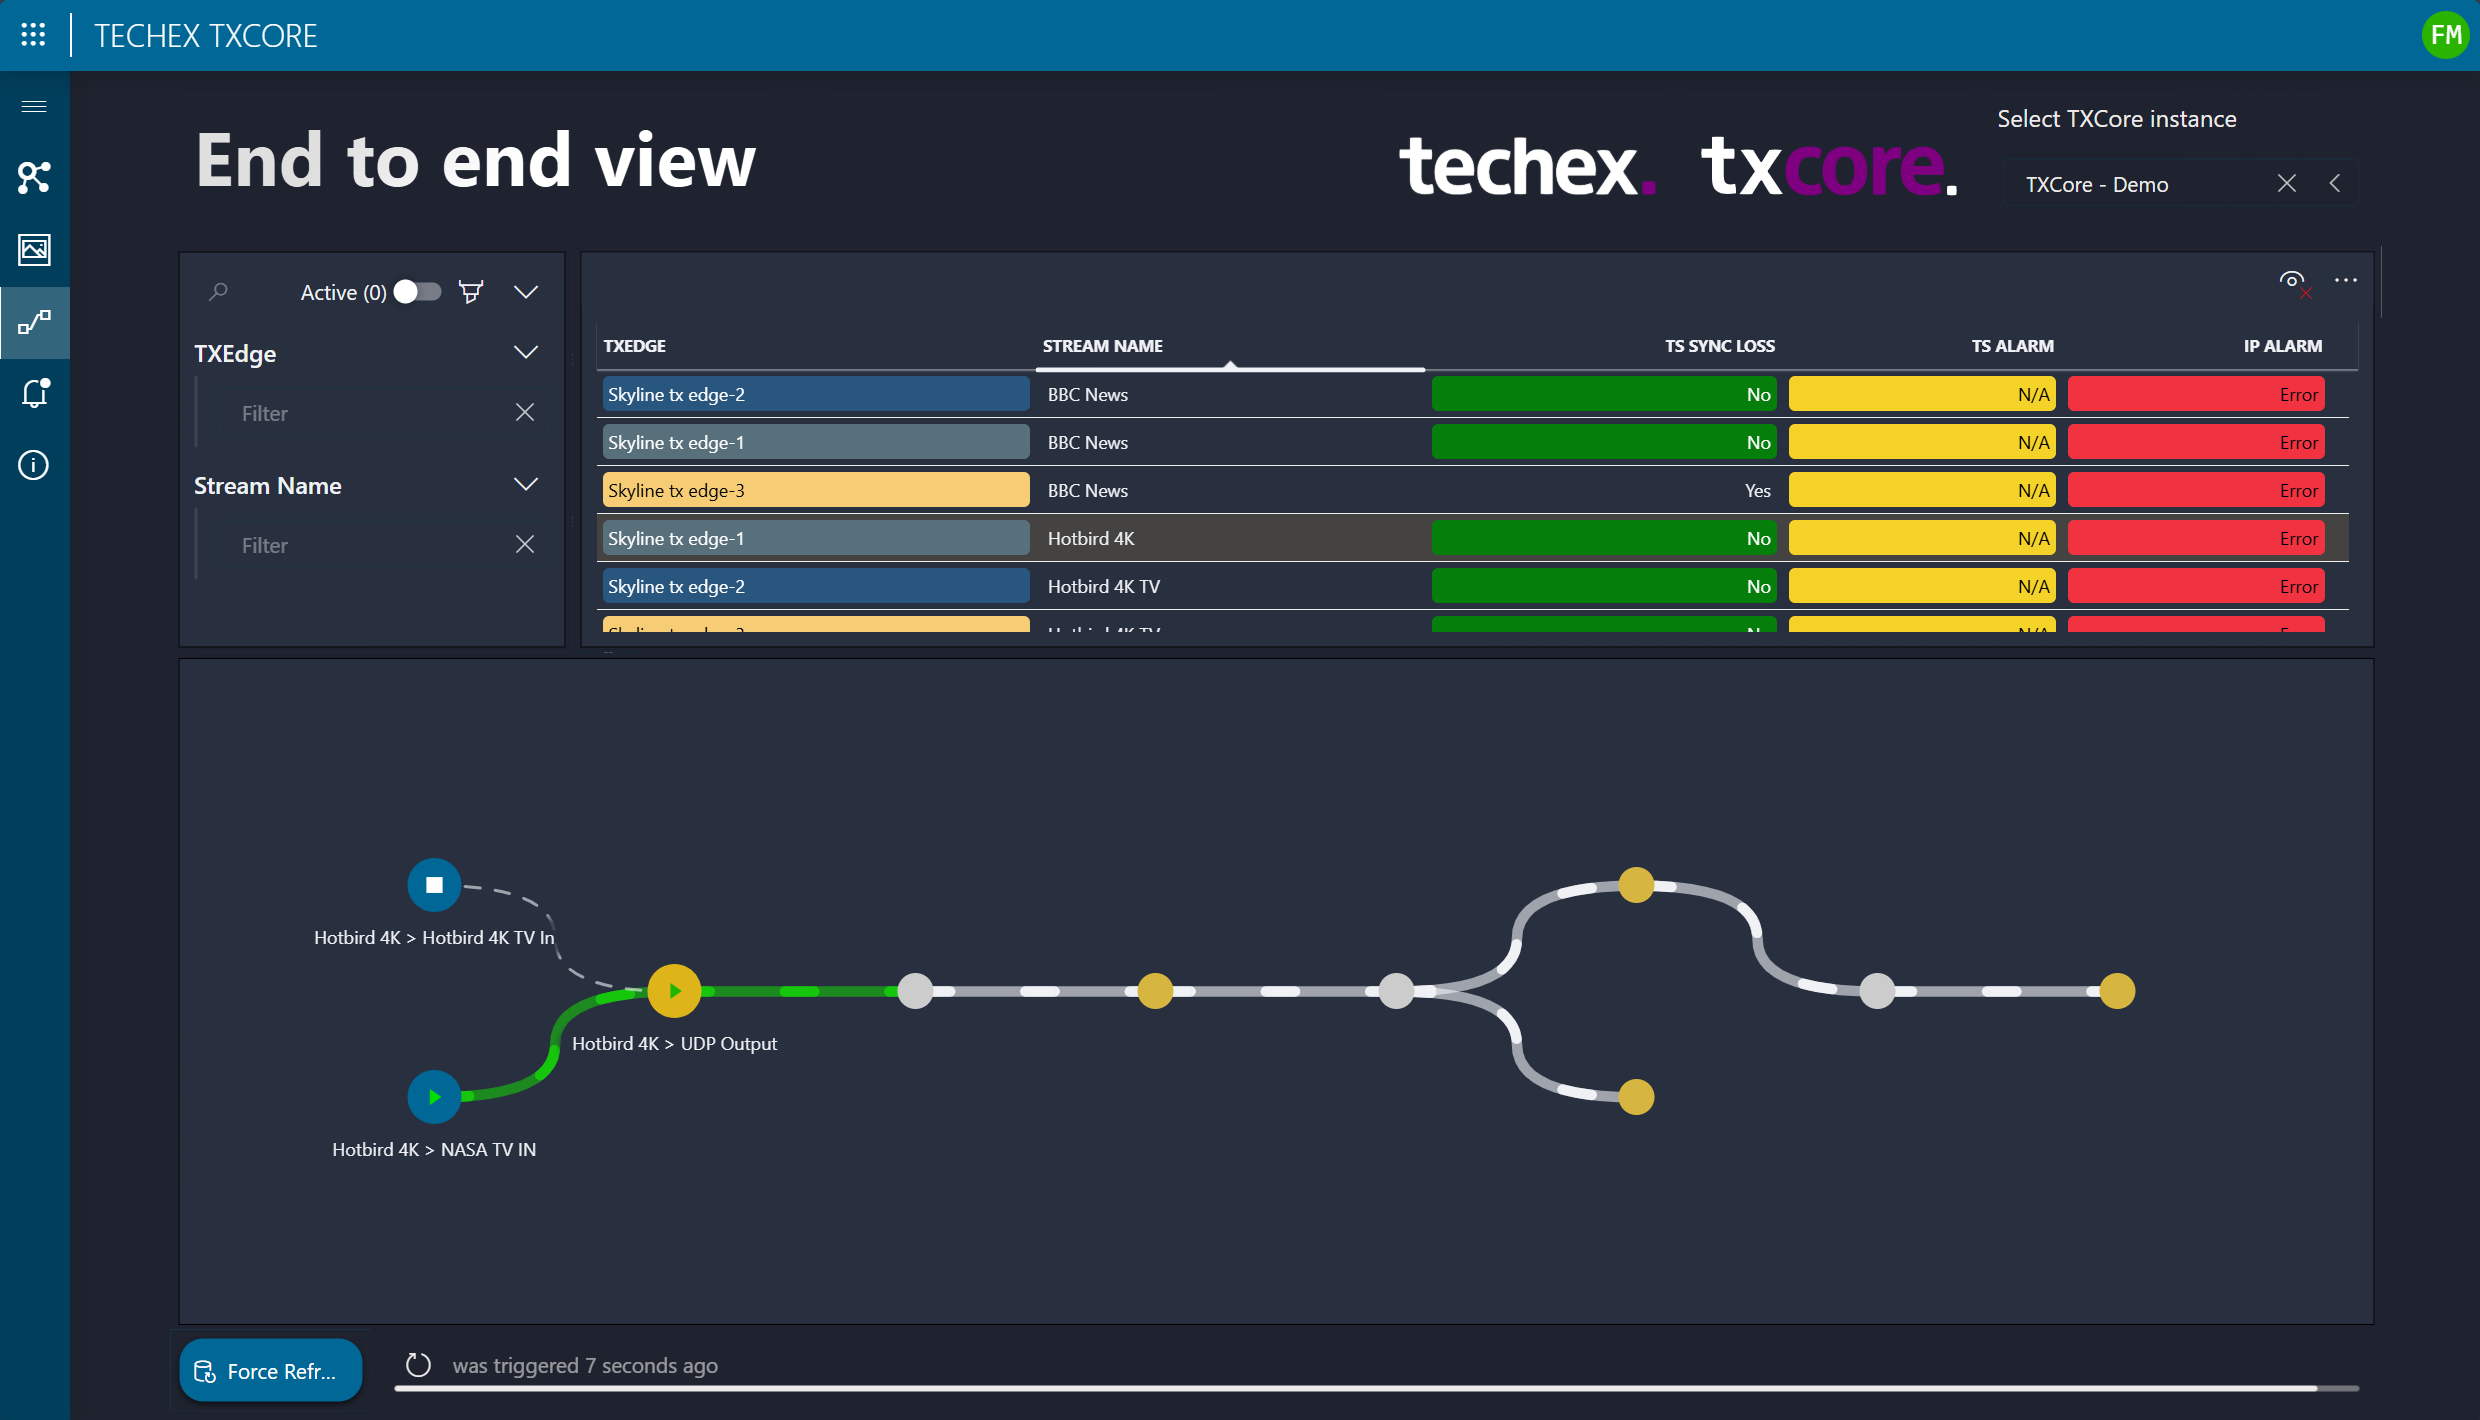Click the refresh progress bar

(1376, 1388)
